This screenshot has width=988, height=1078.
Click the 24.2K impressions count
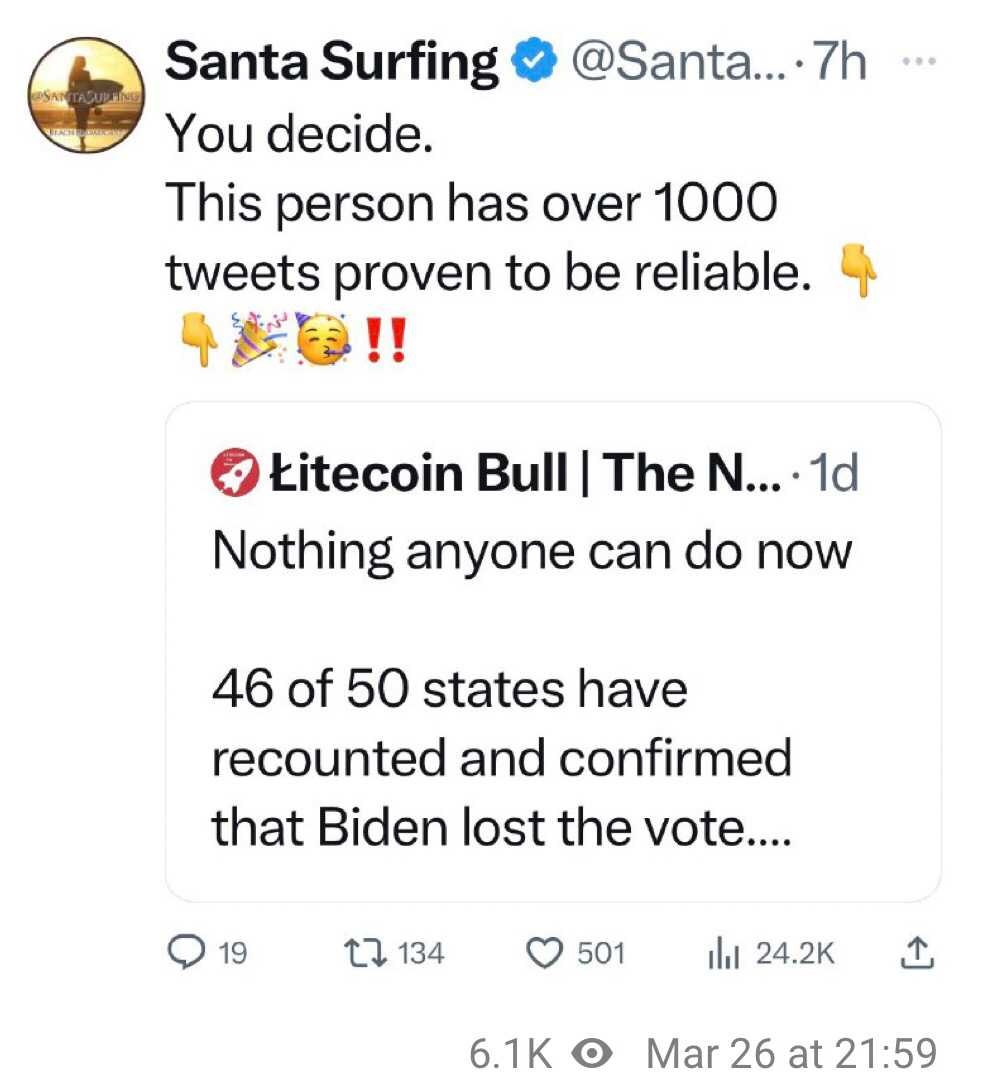pyautogui.click(x=795, y=954)
